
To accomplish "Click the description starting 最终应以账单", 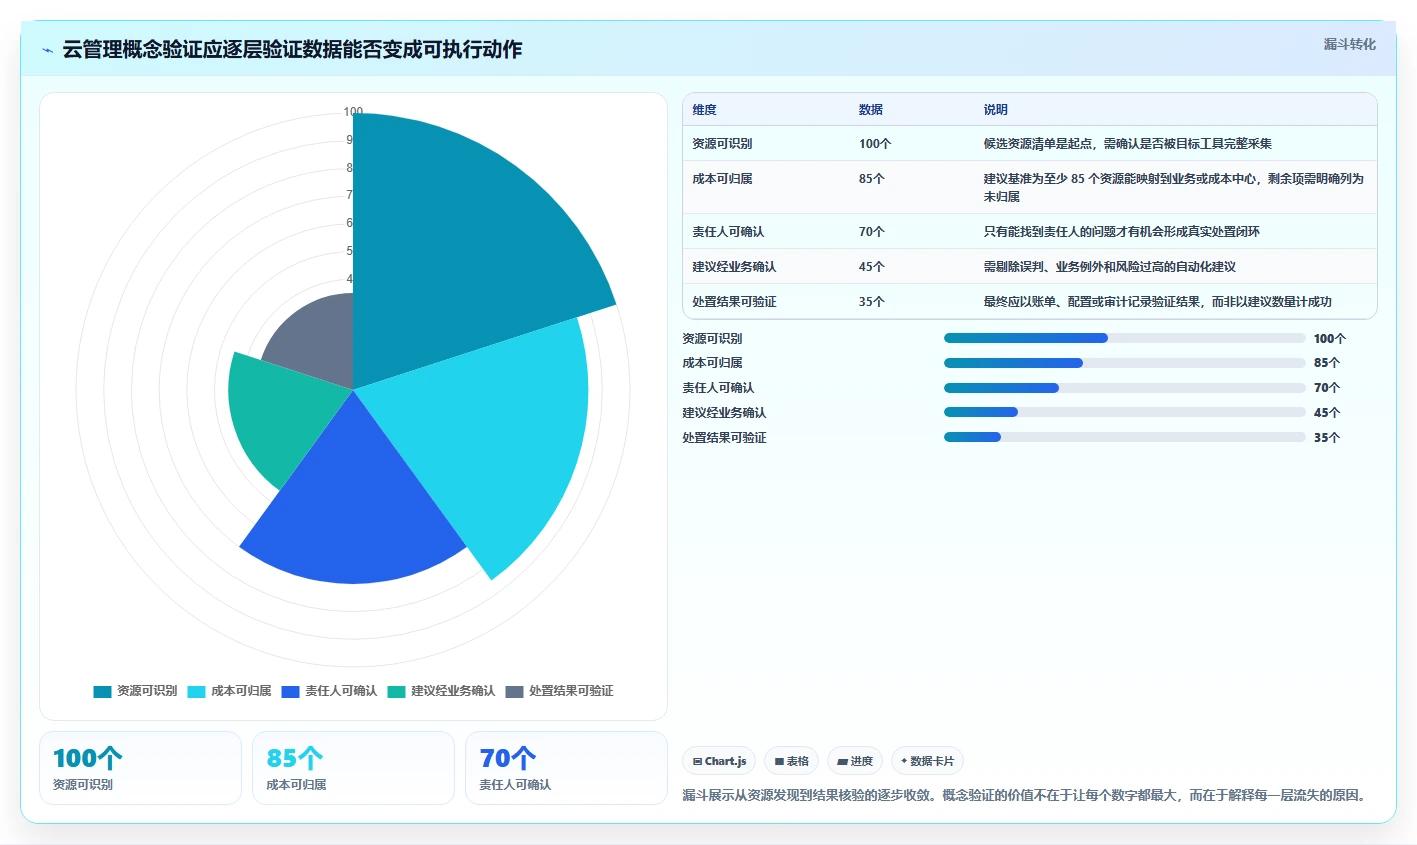I will coord(1157,302).
